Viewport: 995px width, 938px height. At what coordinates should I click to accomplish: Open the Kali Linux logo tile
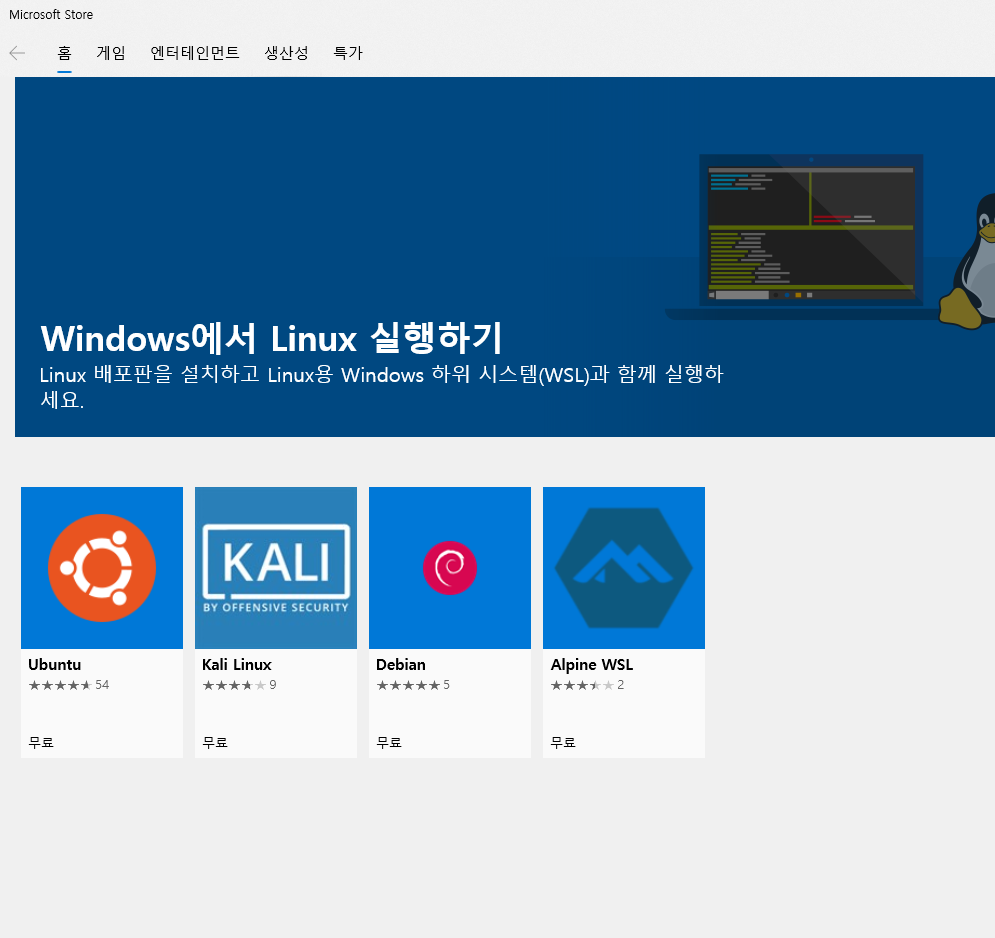[275, 567]
